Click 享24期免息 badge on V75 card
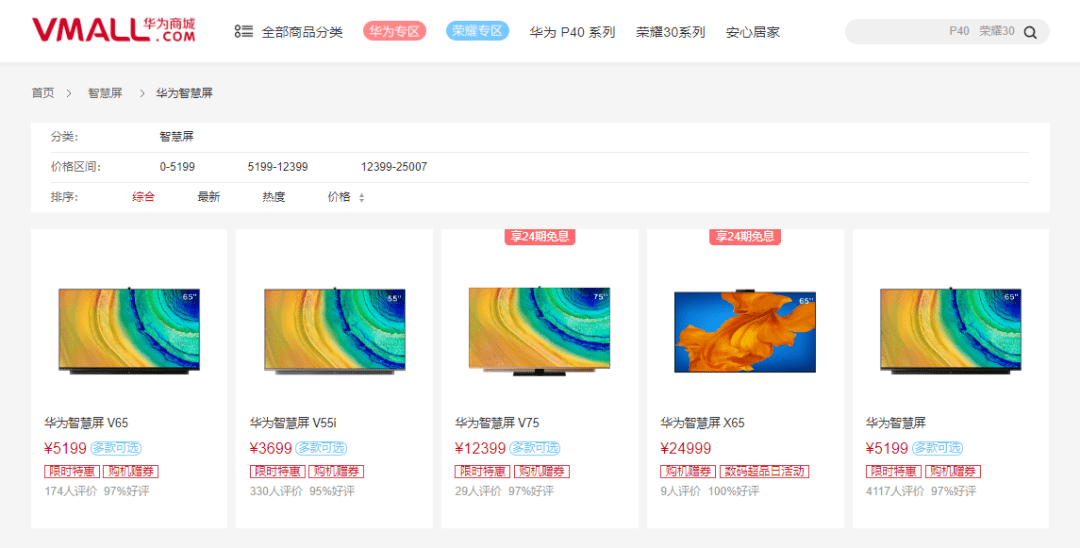The height and width of the screenshot is (548, 1080). click(x=539, y=237)
